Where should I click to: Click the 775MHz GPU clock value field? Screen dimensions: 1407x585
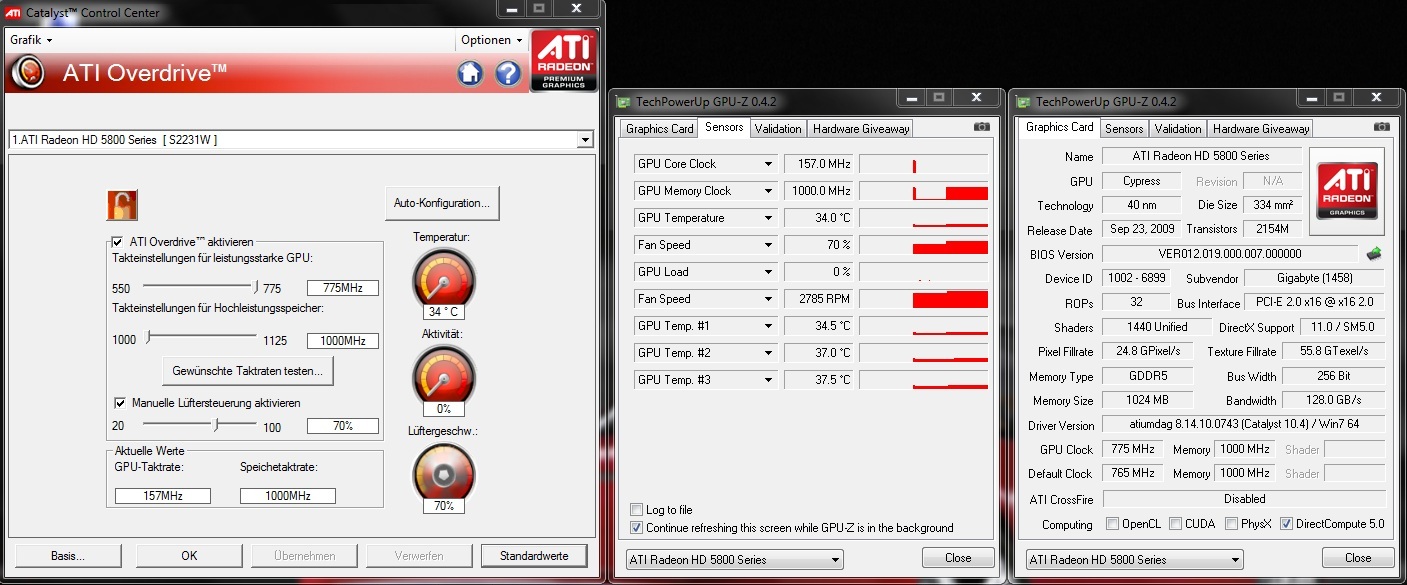[343, 288]
